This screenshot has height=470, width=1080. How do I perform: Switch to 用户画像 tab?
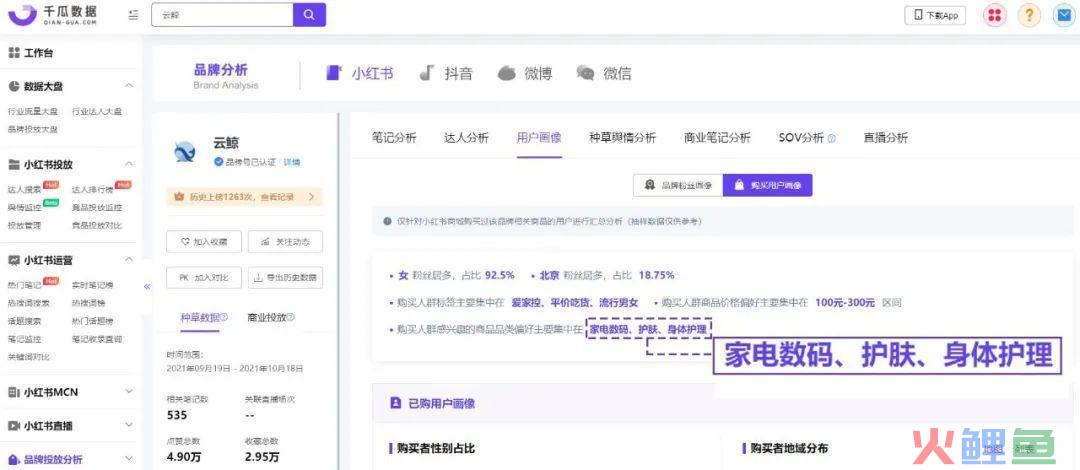(539, 137)
